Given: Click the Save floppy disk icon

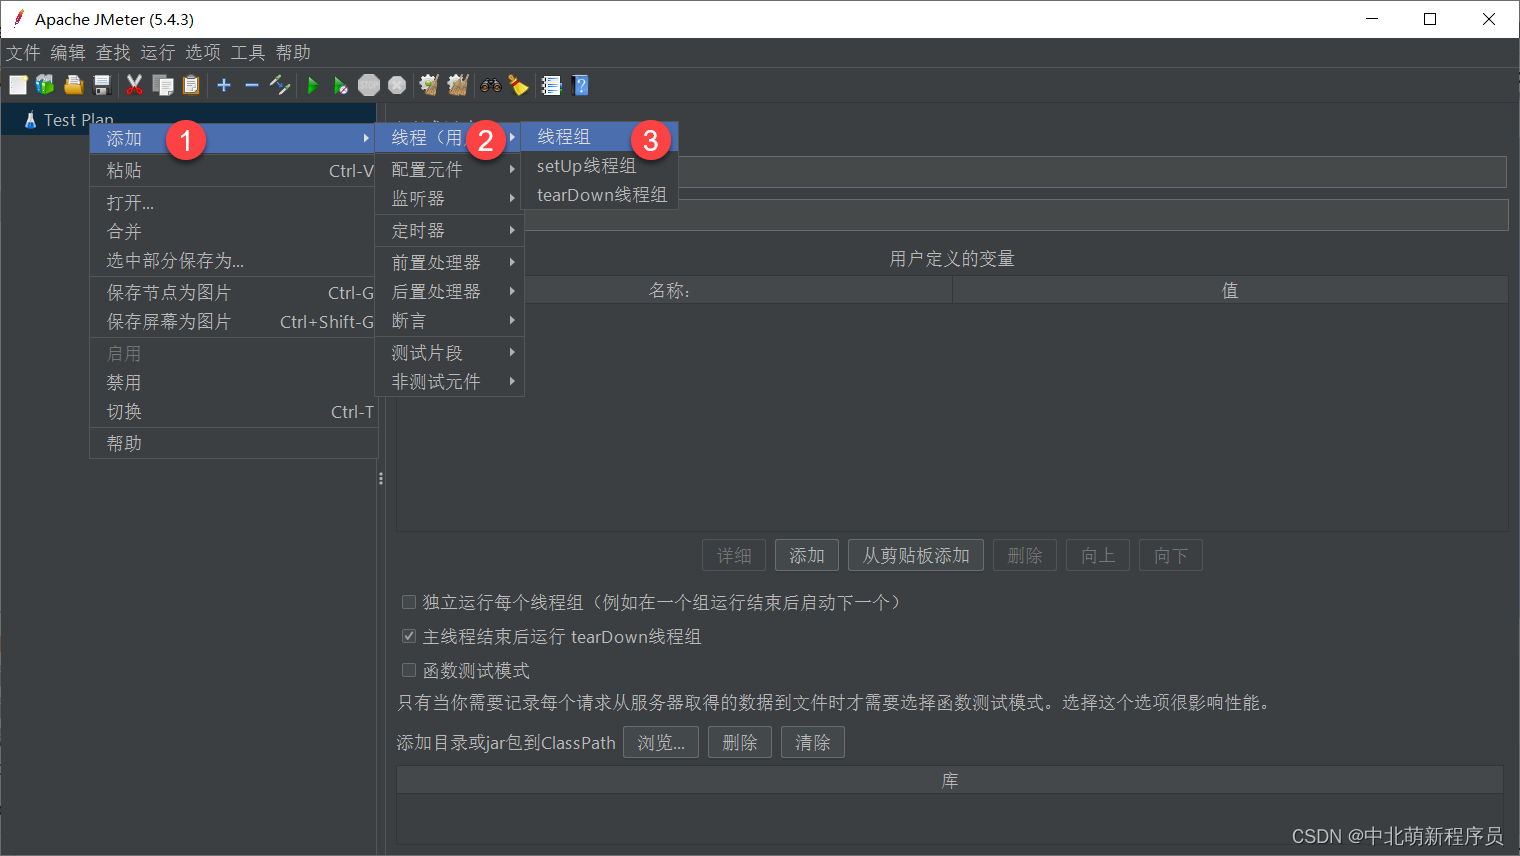Looking at the screenshot, I should pyautogui.click(x=101, y=85).
